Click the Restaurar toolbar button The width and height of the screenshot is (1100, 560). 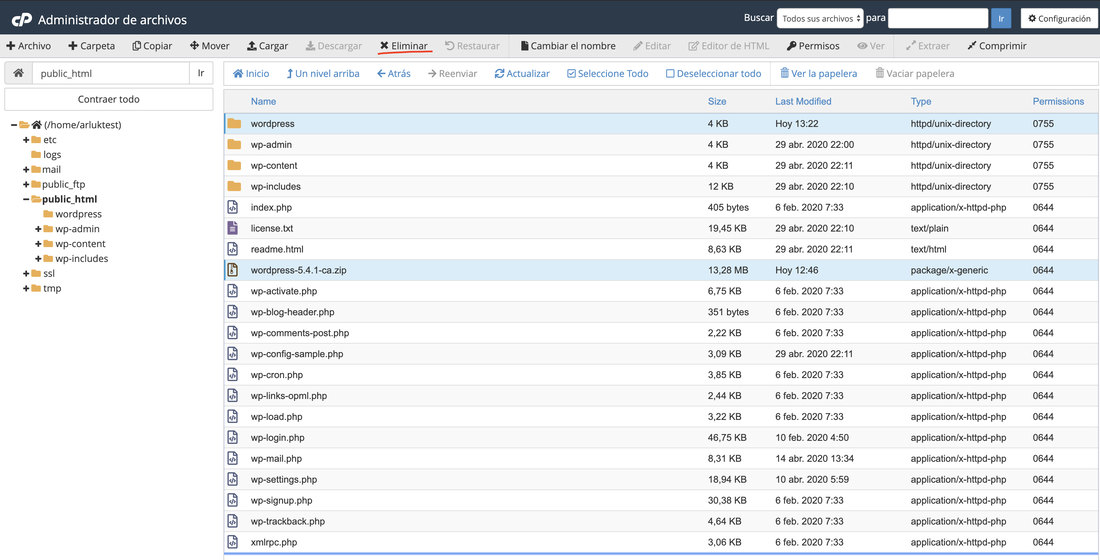pos(473,46)
